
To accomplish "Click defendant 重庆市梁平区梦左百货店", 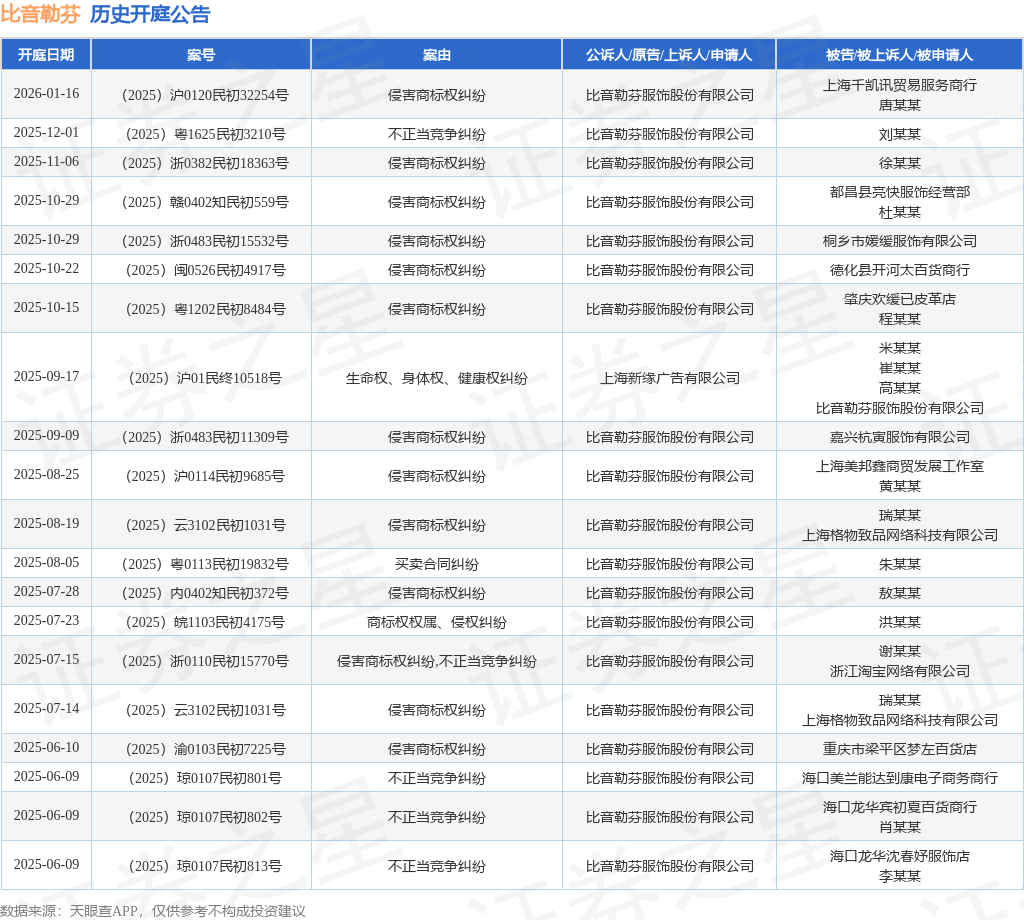I will (x=899, y=750).
